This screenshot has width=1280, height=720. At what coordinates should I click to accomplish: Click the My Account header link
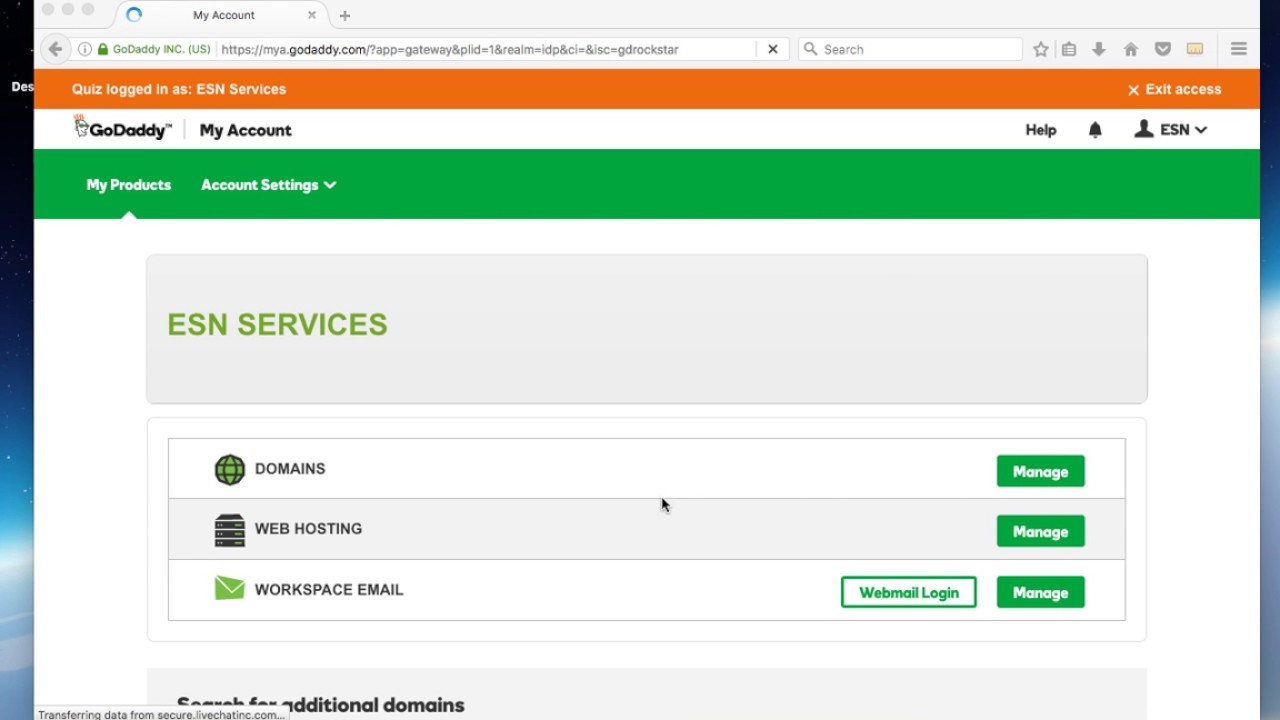tap(246, 130)
